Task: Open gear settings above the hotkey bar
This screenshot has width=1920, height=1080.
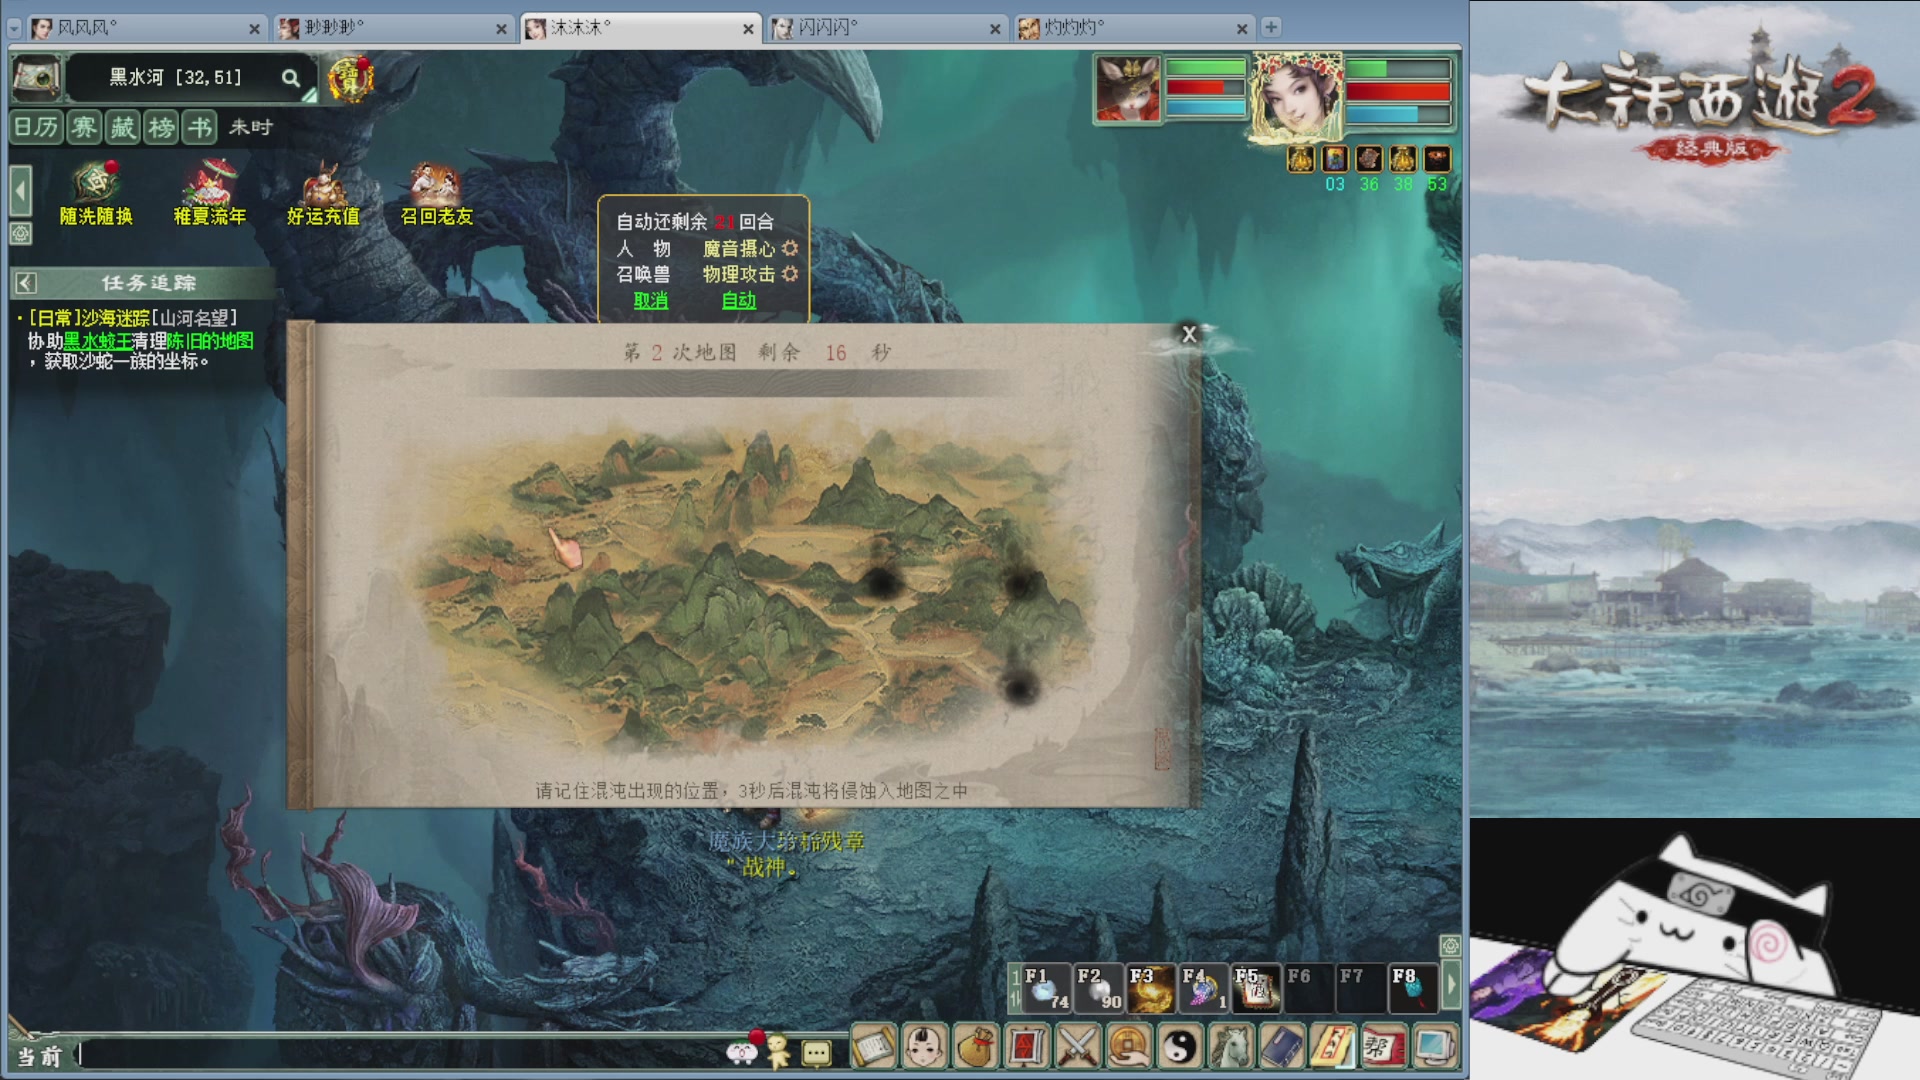Action: pos(1450,946)
